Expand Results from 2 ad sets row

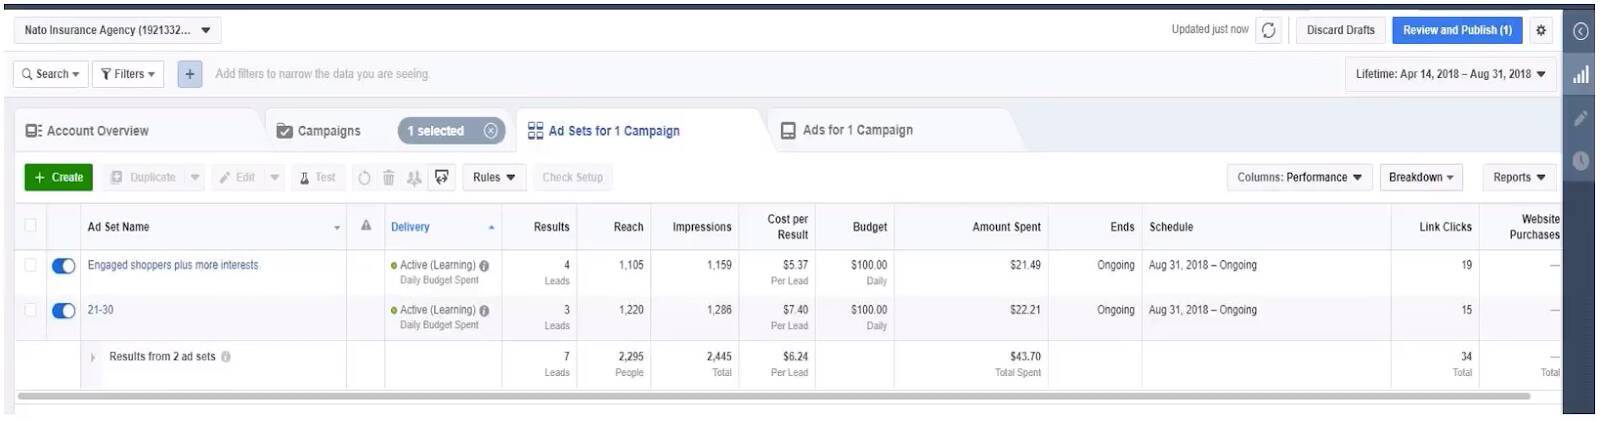[93, 357]
